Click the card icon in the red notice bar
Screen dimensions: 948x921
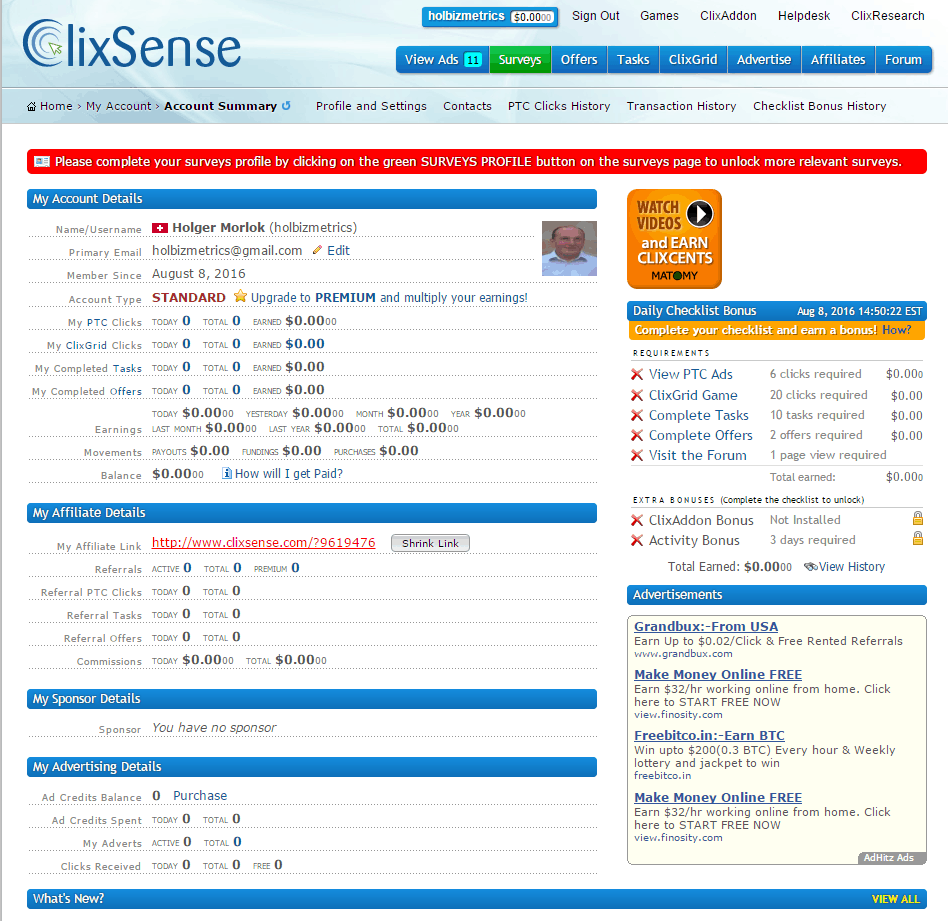pyautogui.click(x=42, y=161)
